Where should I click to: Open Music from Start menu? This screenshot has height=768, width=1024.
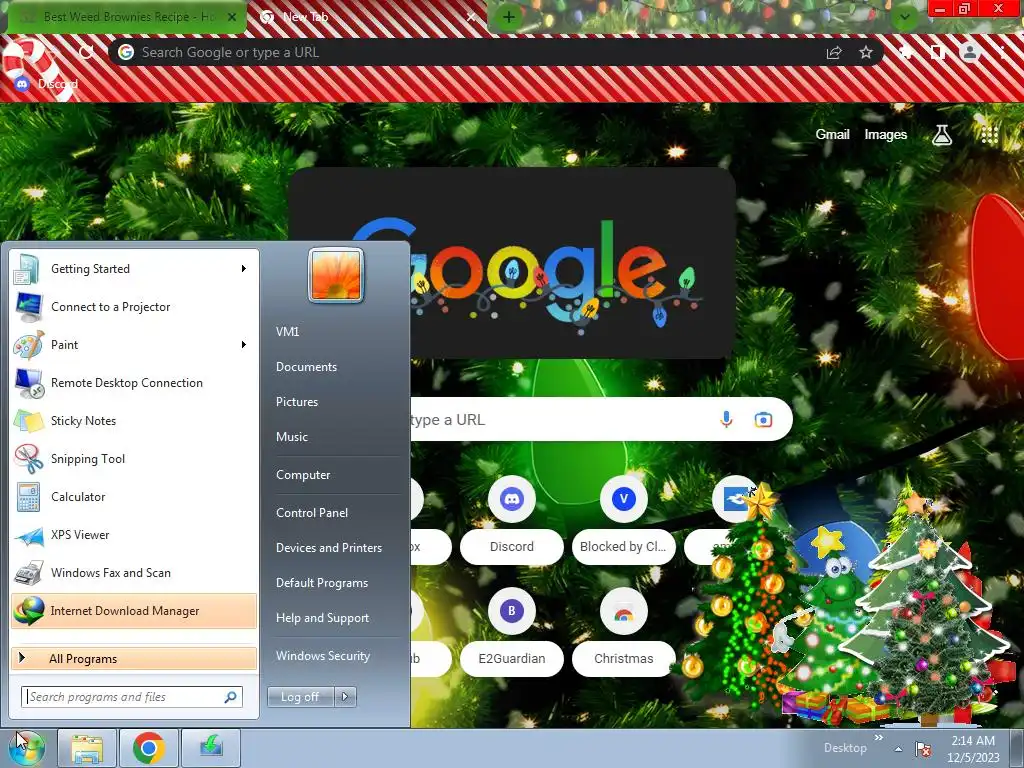coord(292,437)
